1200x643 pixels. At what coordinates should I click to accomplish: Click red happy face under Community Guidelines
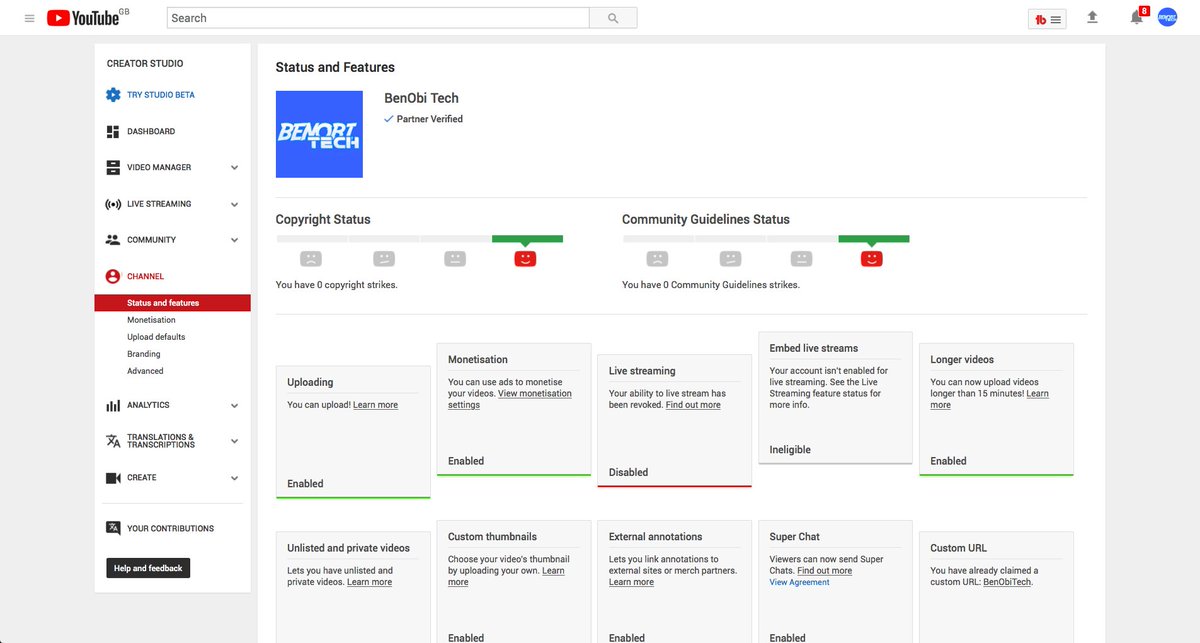coord(872,258)
